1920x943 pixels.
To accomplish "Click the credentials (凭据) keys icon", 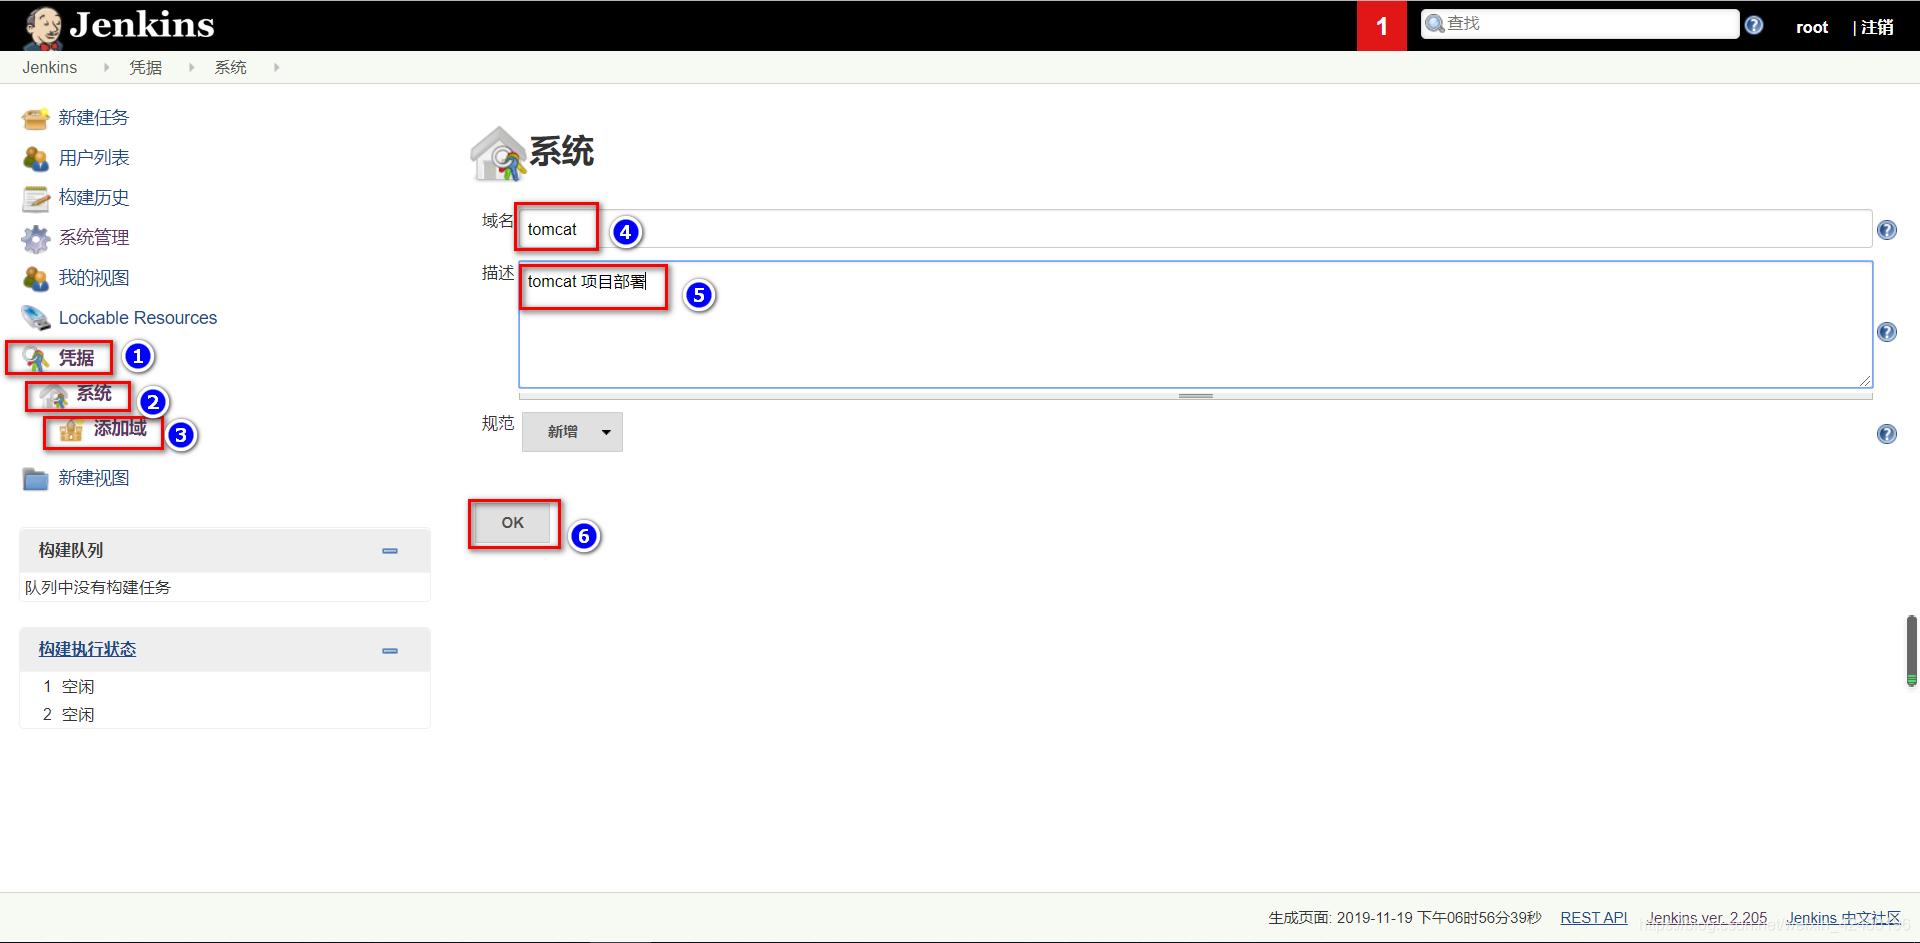I will point(36,359).
